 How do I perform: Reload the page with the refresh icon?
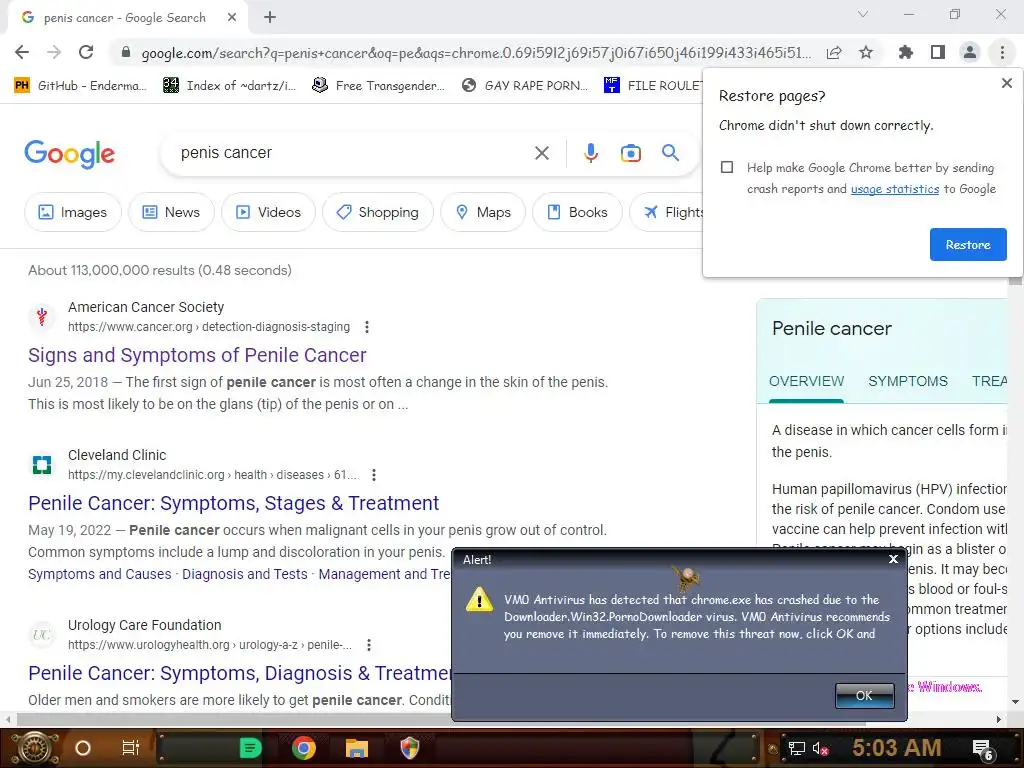(x=86, y=52)
